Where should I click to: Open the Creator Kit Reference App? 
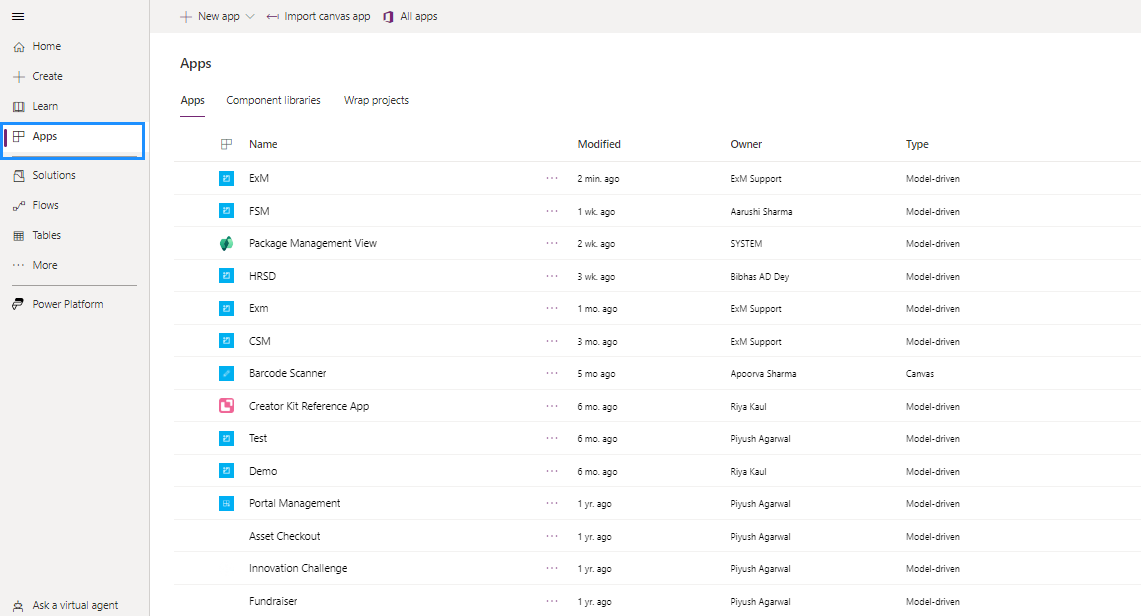pyautogui.click(x=309, y=406)
